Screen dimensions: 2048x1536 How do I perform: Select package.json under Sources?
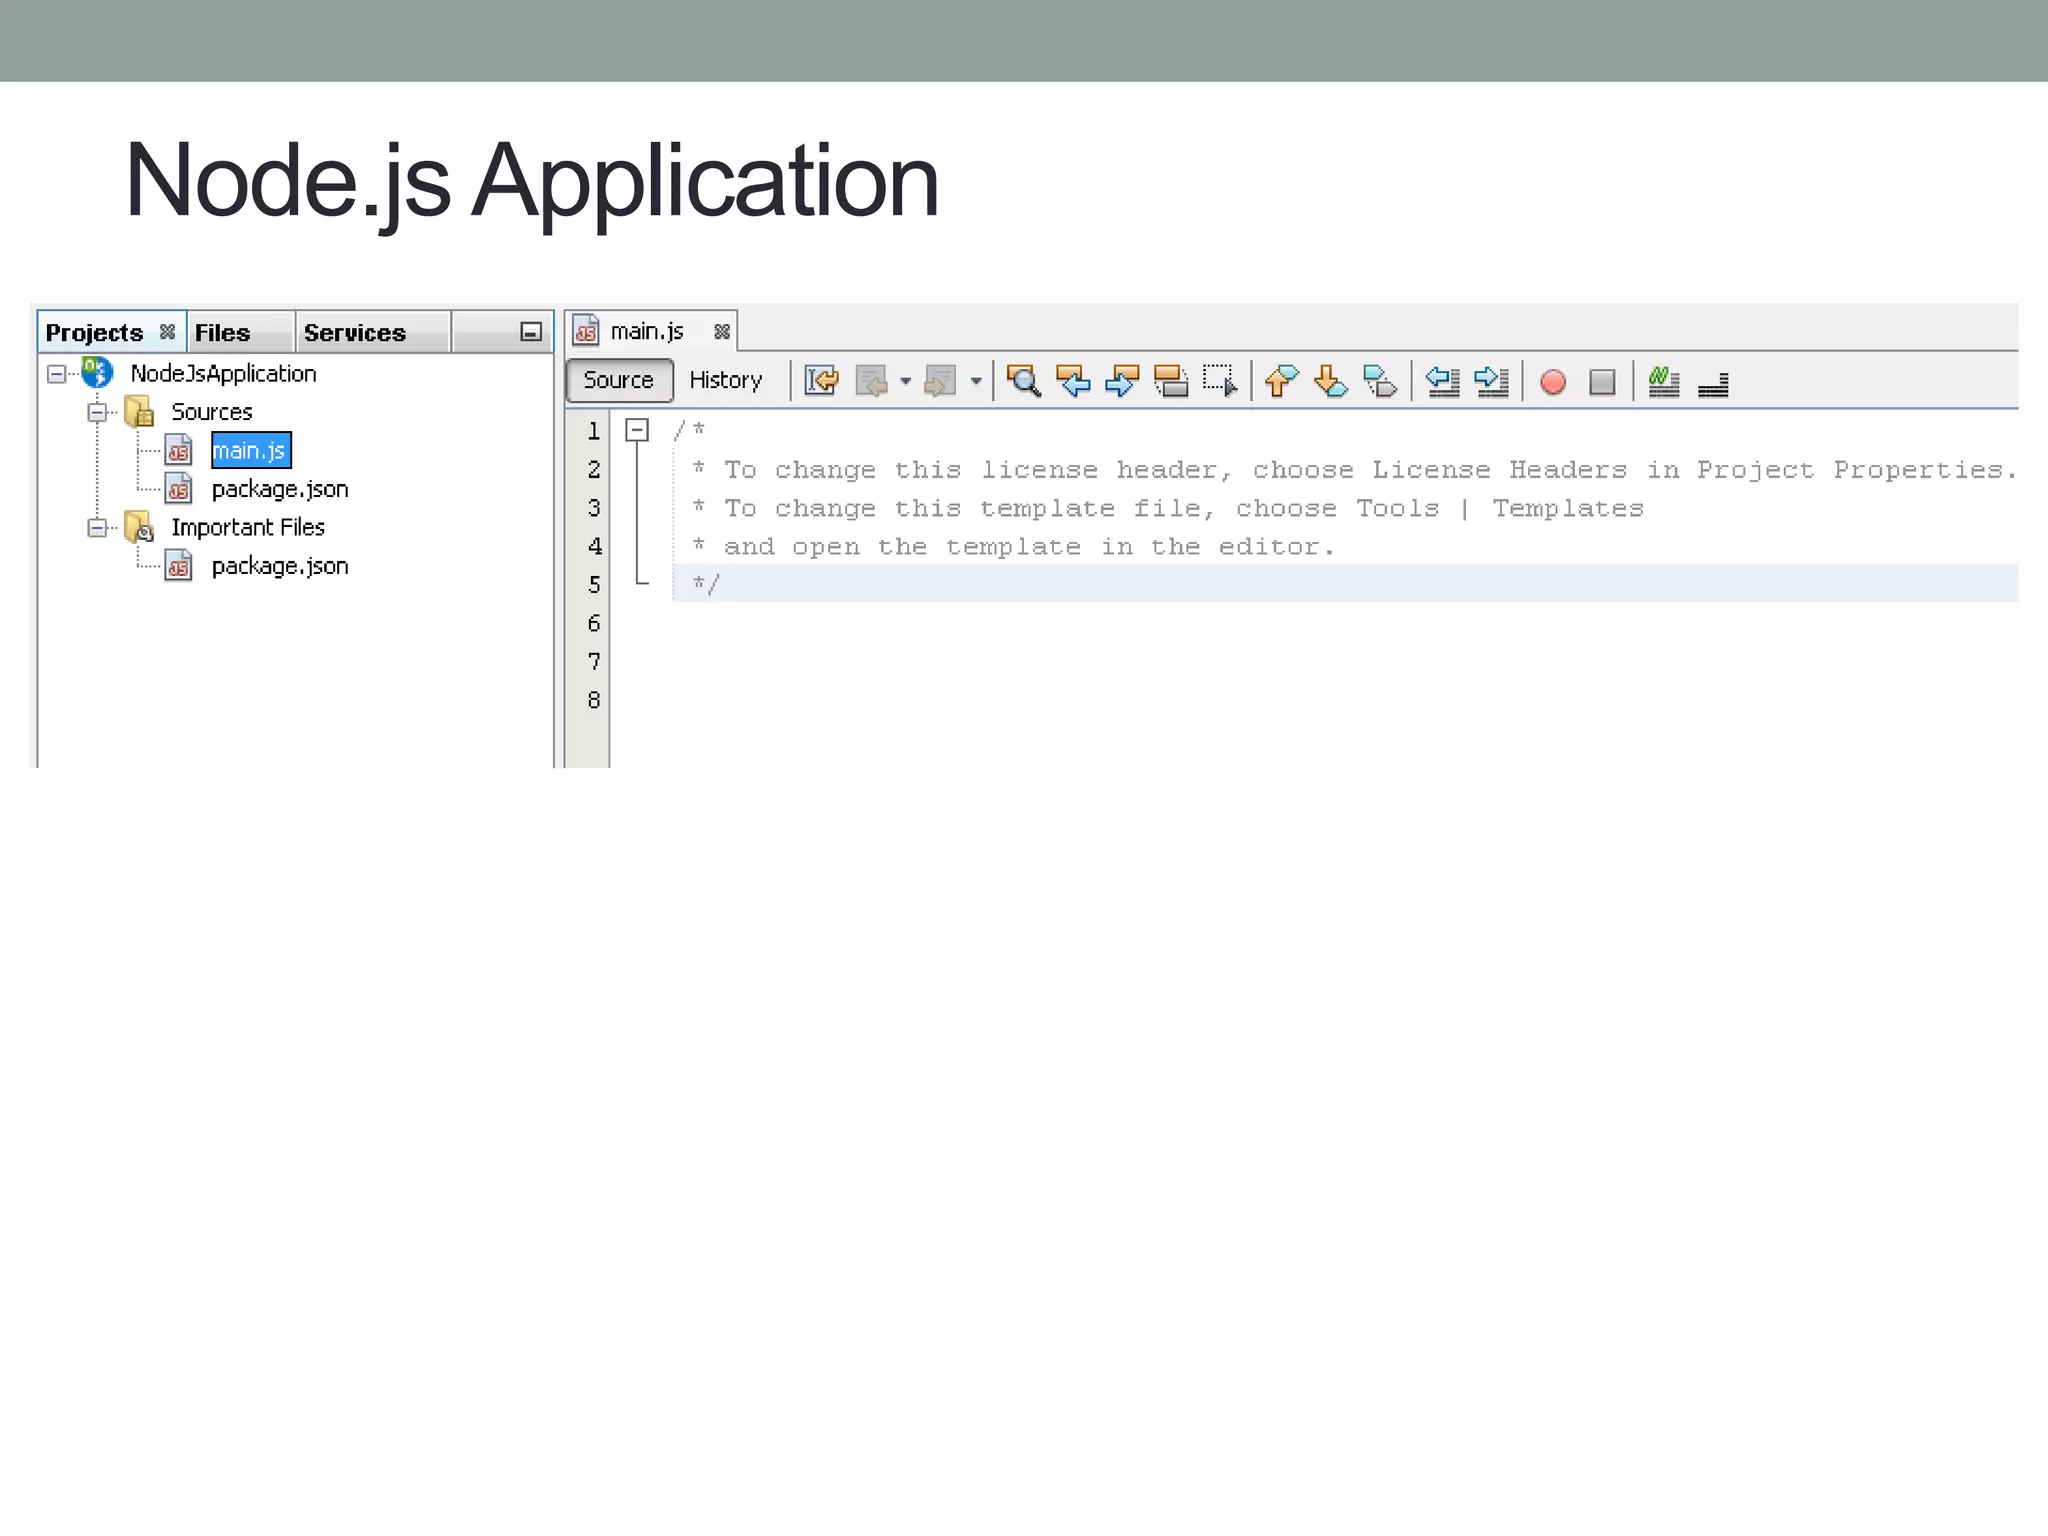280,489
